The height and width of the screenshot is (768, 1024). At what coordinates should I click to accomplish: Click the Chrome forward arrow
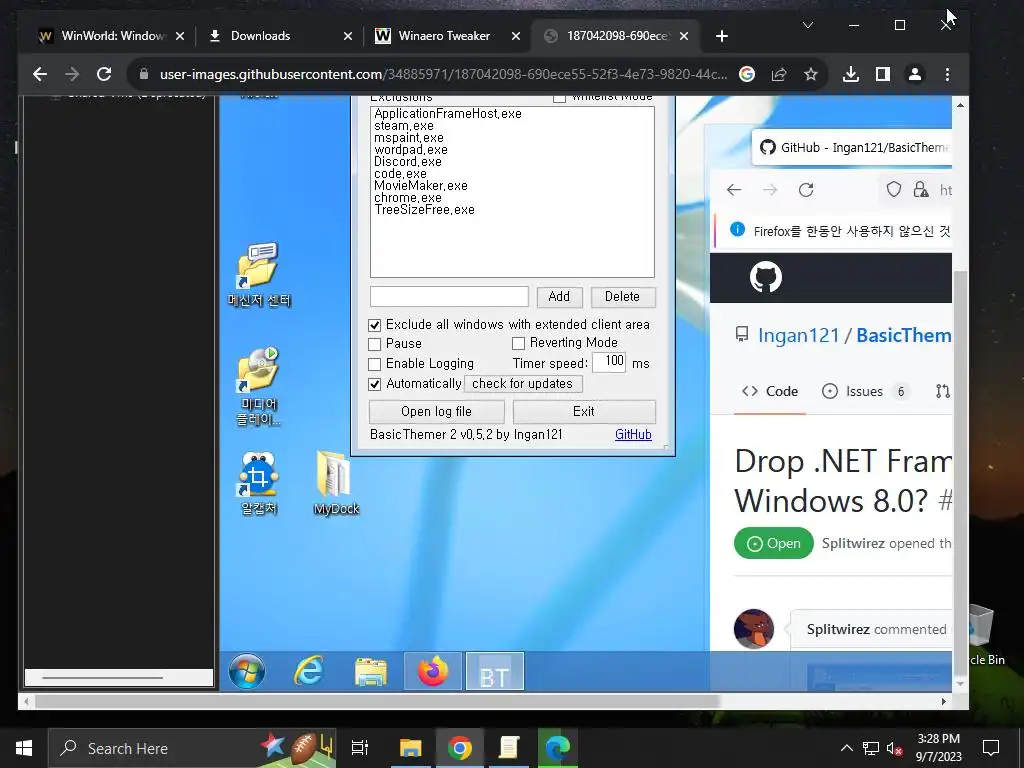(x=72, y=74)
